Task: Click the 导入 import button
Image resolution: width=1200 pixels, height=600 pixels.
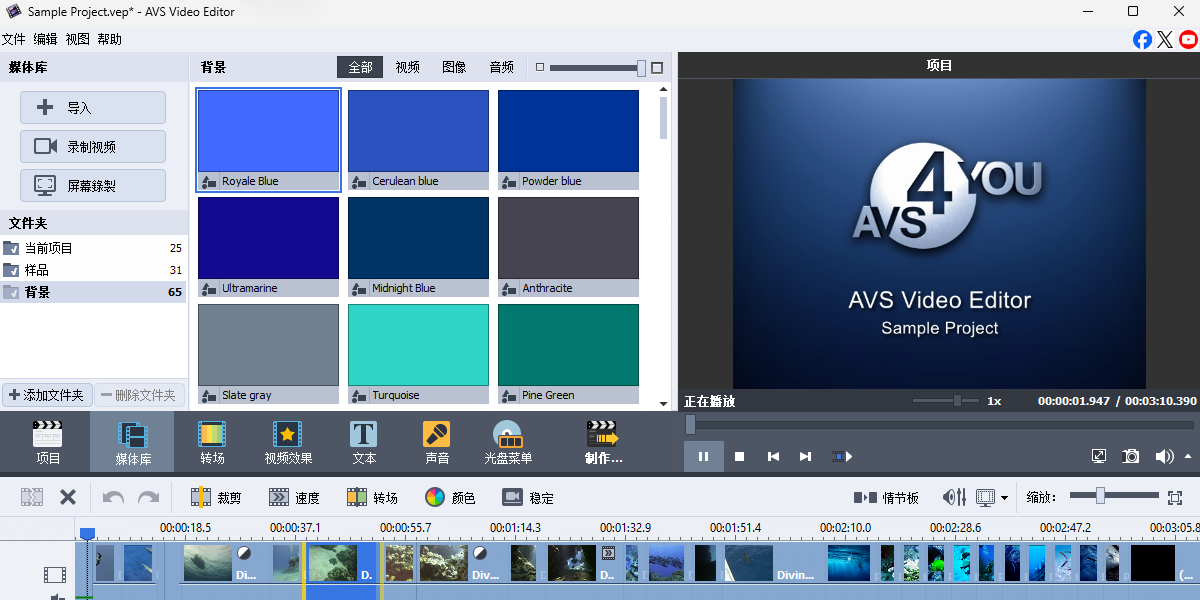Action: [93, 108]
